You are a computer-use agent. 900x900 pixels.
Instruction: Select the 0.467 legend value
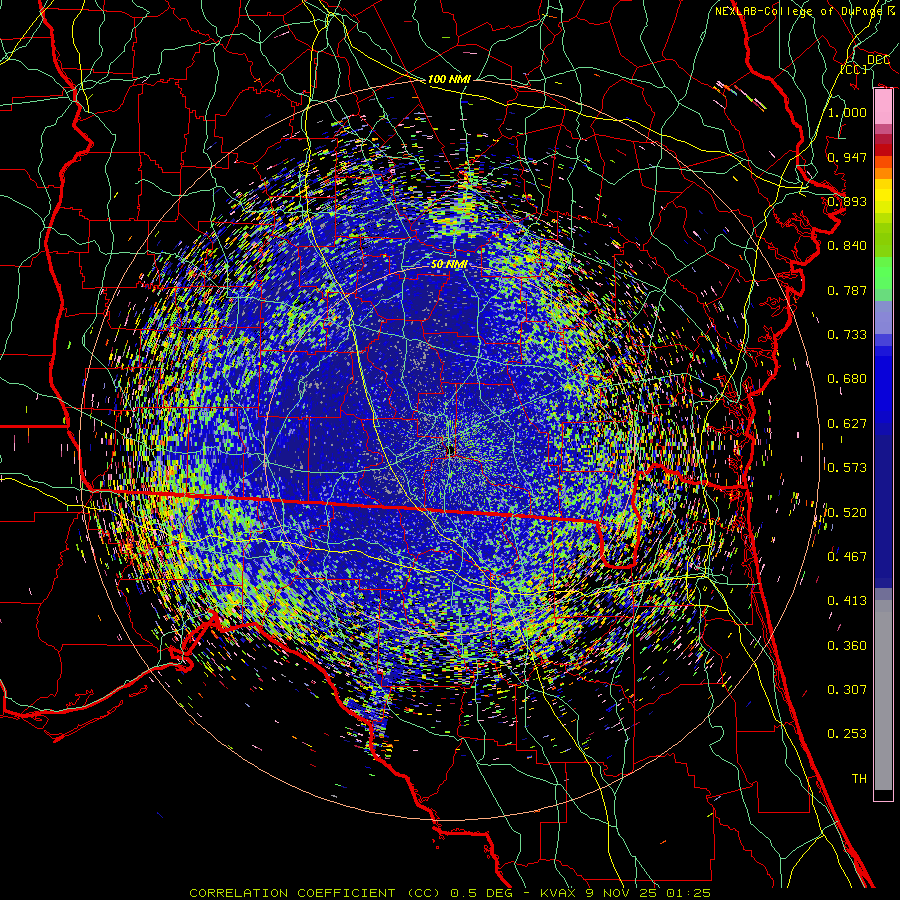point(847,557)
